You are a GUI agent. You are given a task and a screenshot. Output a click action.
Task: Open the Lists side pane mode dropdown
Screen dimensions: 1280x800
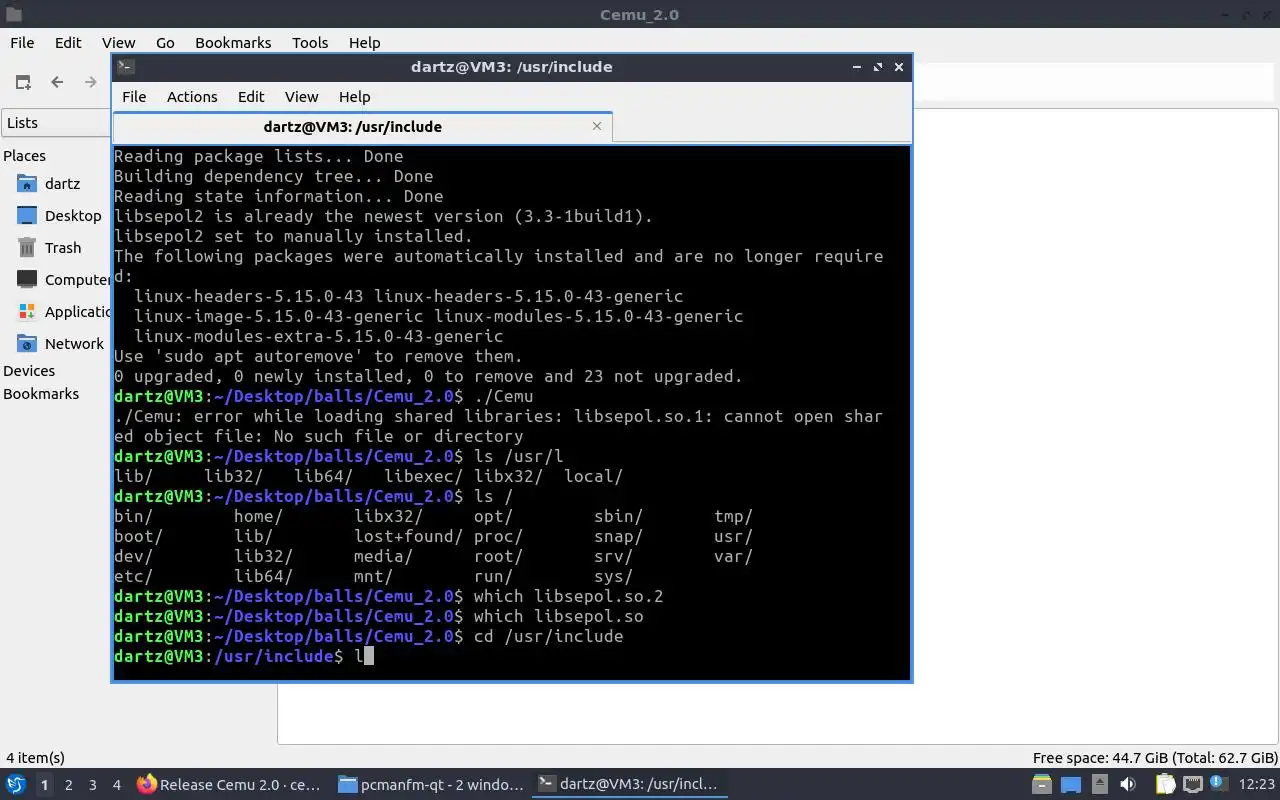click(55, 123)
